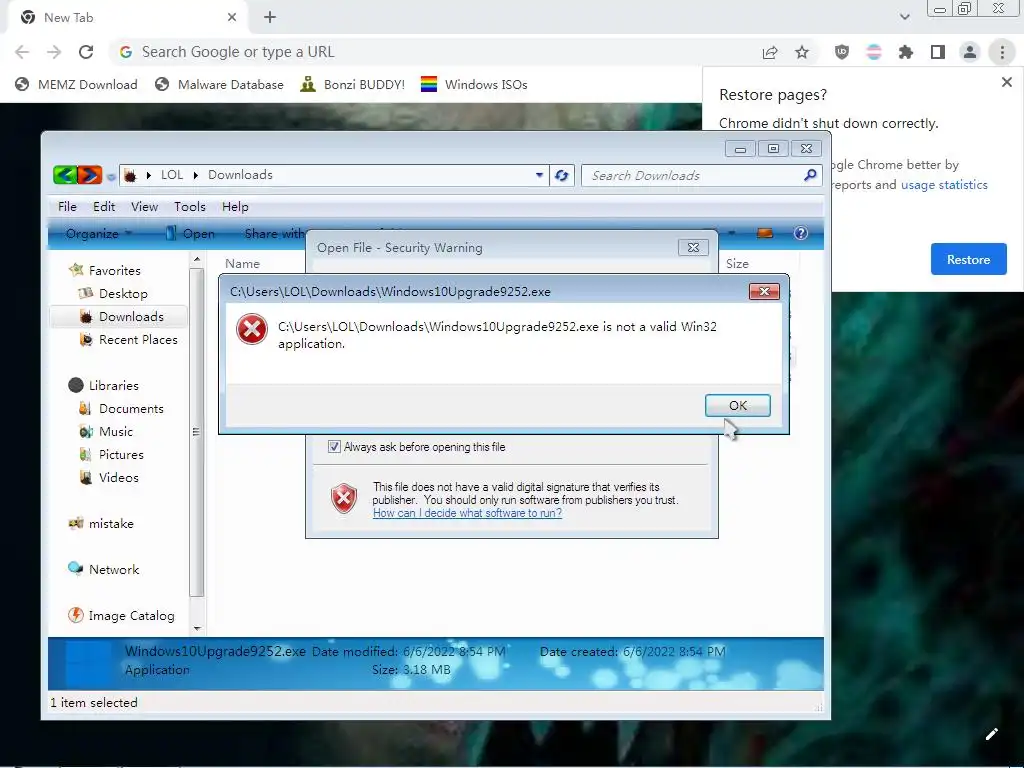This screenshot has height=768, width=1024.
Task: Click OK in the invalid Win32 error dialog
Action: [737, 406]
